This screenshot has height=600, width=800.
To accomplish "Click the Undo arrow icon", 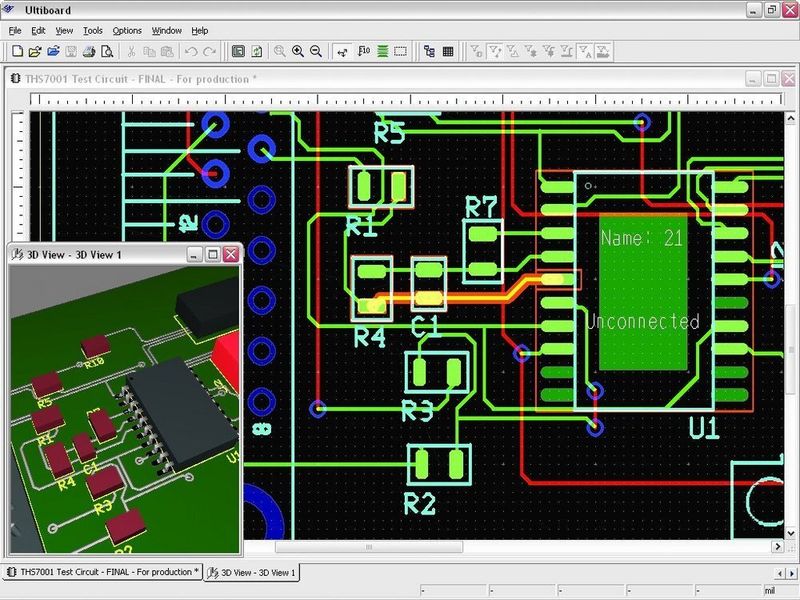I will point(191,51).
